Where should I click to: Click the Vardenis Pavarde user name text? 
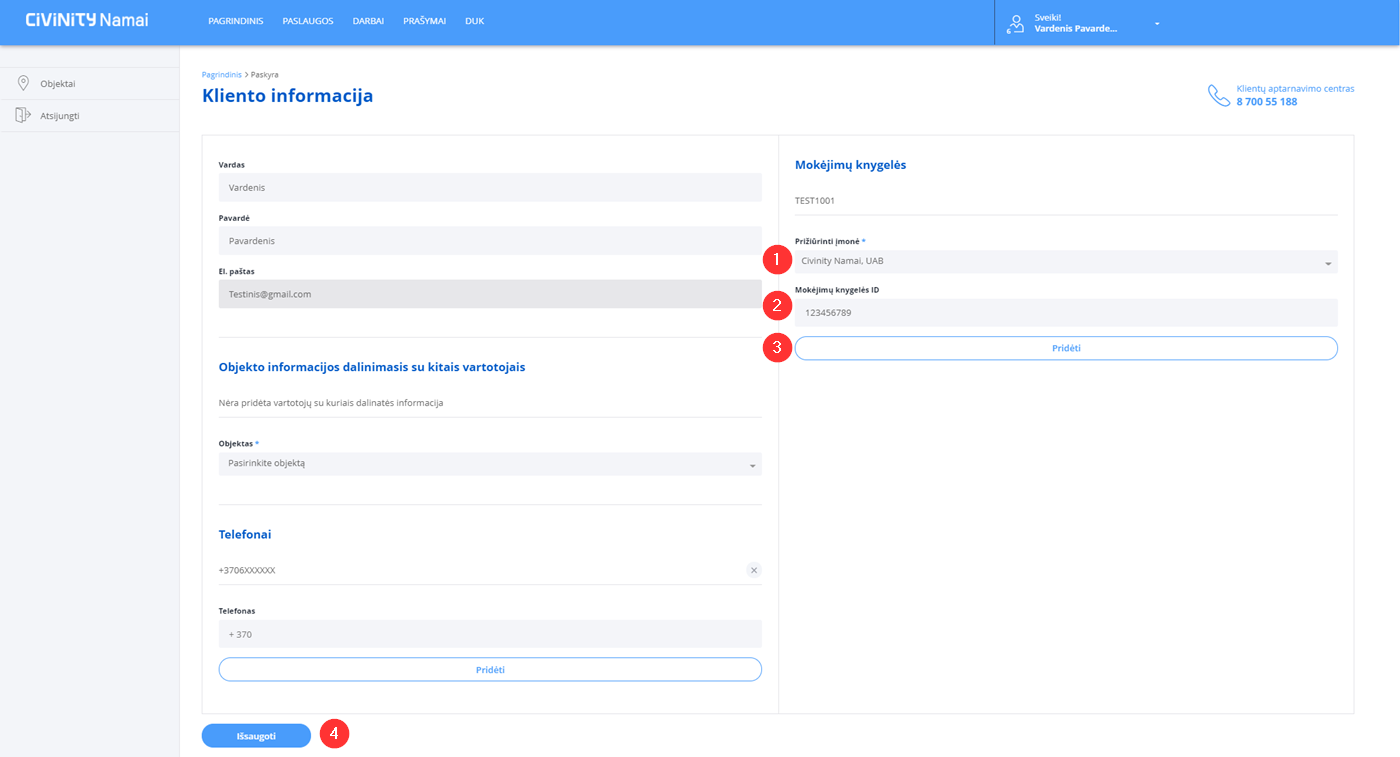(1076, 29)
